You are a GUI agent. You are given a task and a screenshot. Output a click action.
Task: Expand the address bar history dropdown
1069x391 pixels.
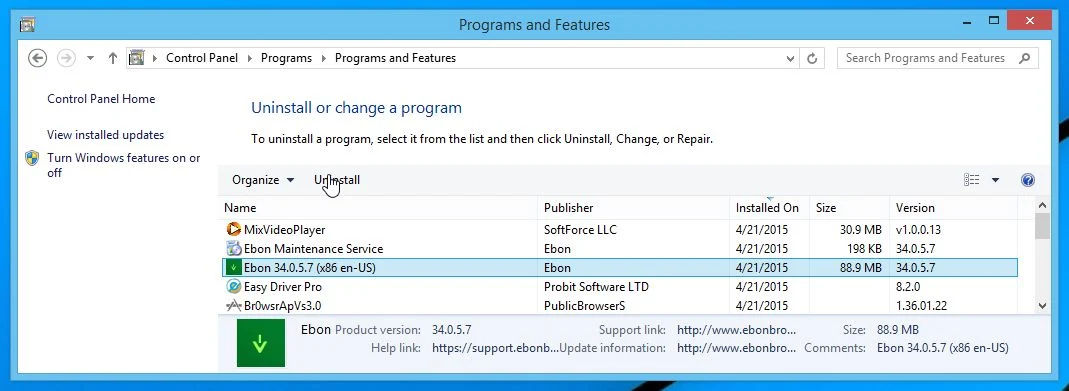(790, 59)
